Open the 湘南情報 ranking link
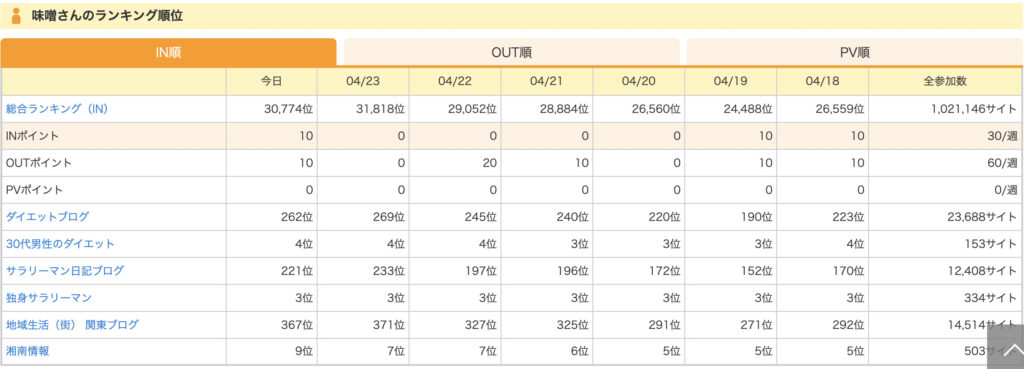 [x=27, y=351]
